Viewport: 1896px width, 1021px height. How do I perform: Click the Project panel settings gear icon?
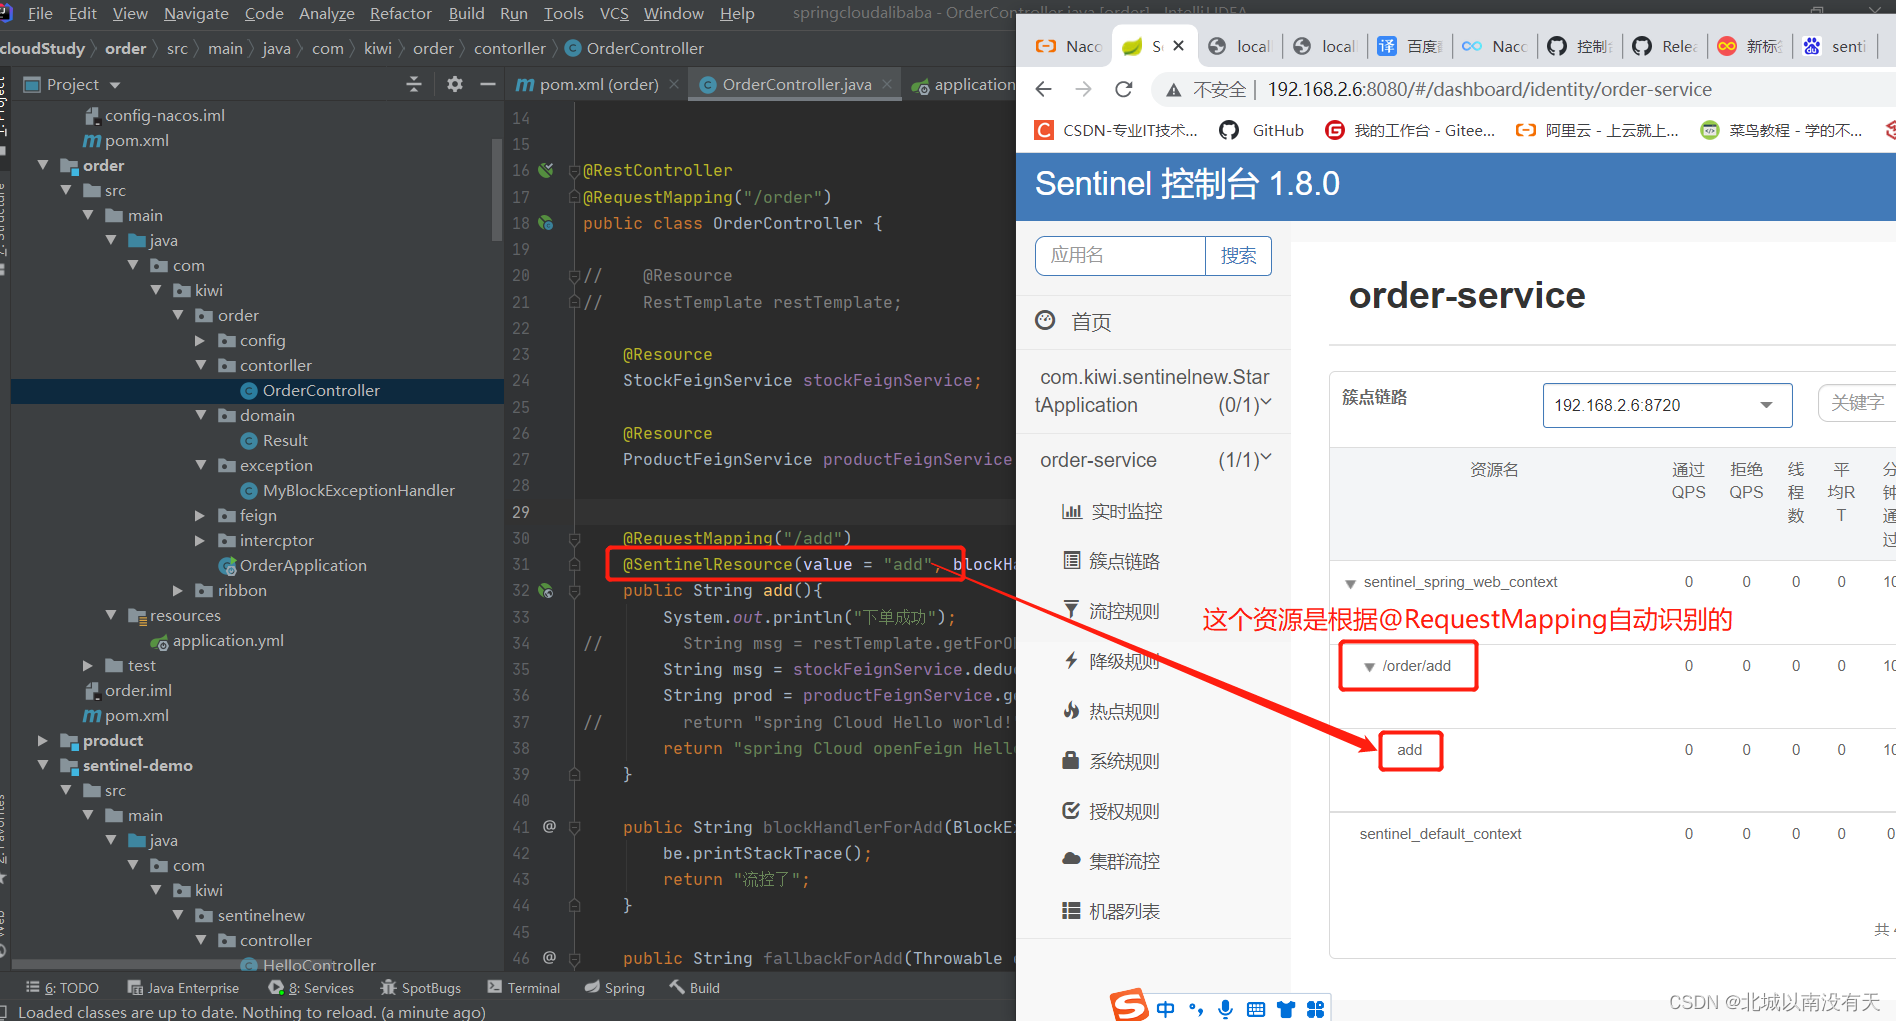click(x=455, y=84)
